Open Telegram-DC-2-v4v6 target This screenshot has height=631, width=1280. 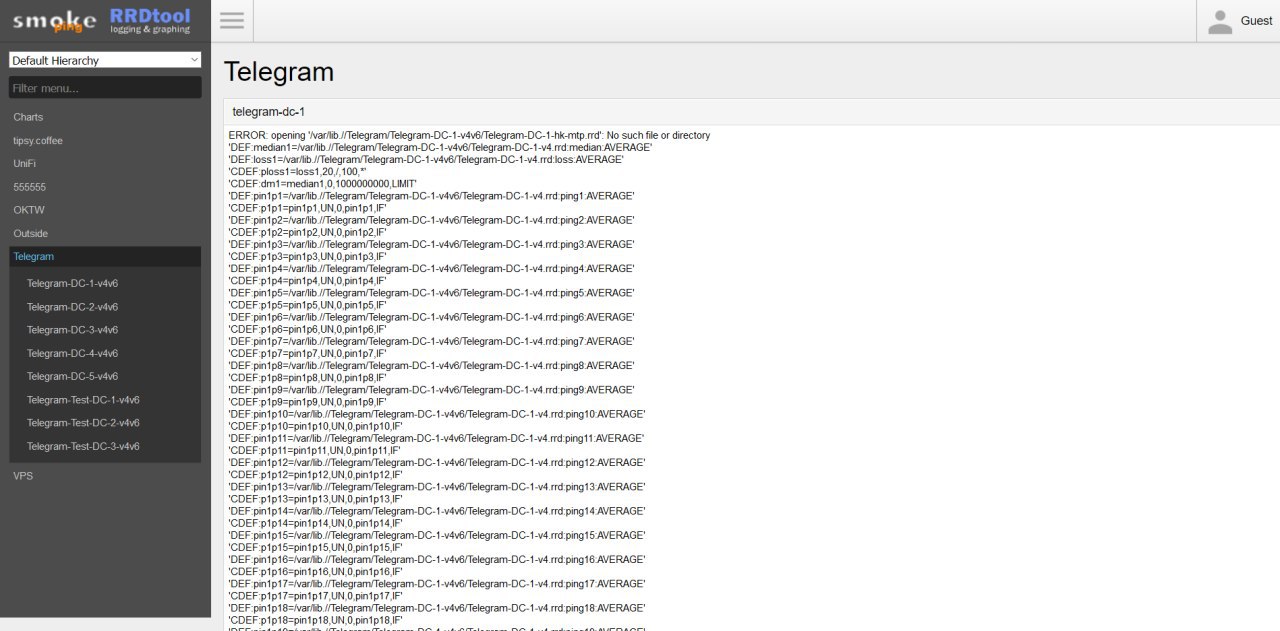coord(72,307)
